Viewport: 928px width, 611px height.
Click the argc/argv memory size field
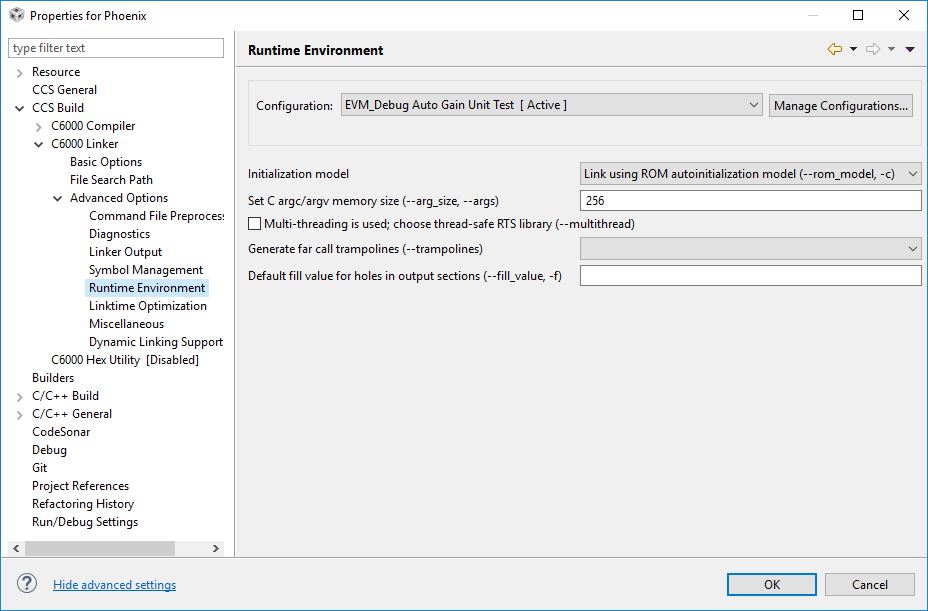click(750, 201)
